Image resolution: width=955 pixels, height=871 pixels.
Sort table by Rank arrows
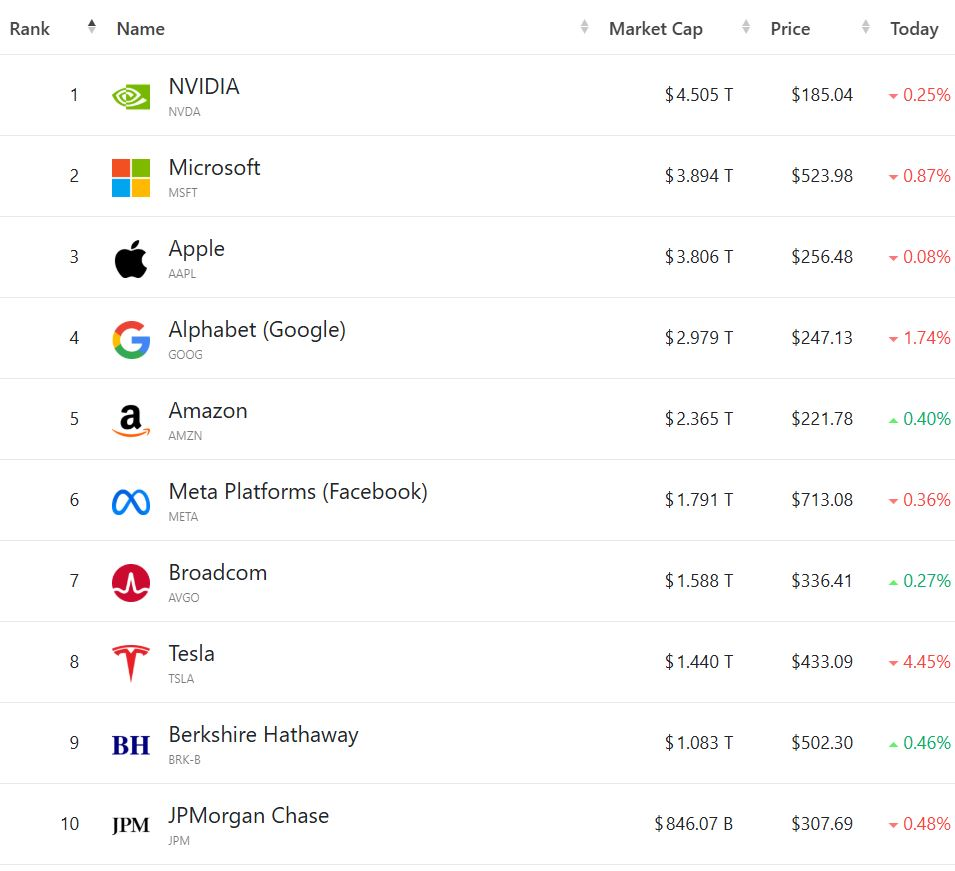92,28
